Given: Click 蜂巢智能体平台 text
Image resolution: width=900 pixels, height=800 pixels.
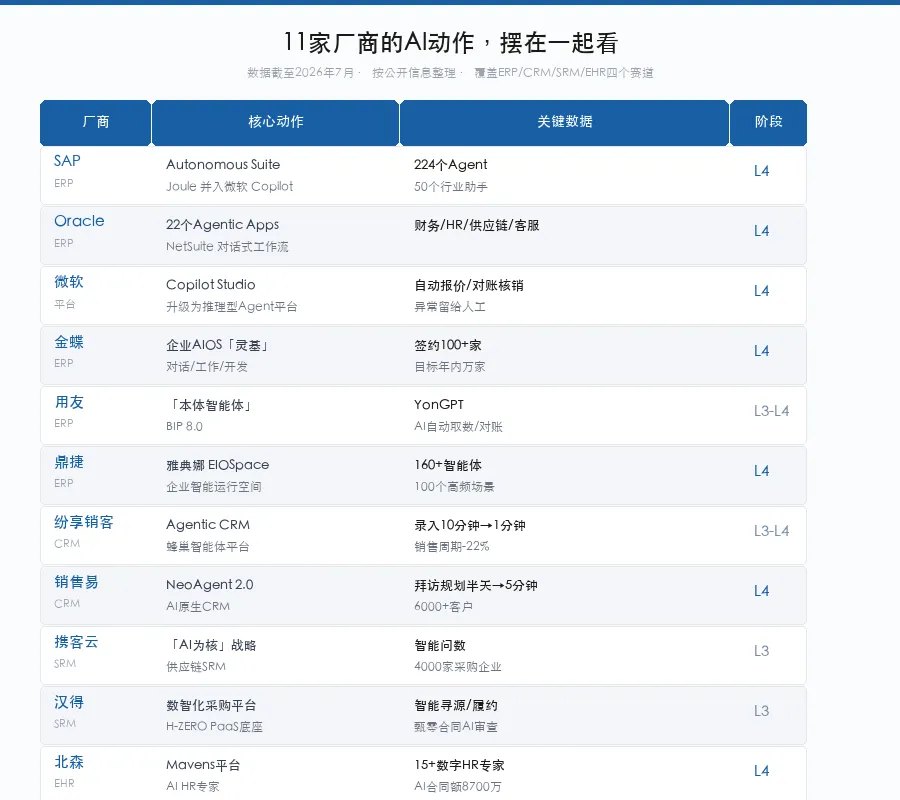Looking at the screenshot, I should pyautogui.click(x=208, y=547).
